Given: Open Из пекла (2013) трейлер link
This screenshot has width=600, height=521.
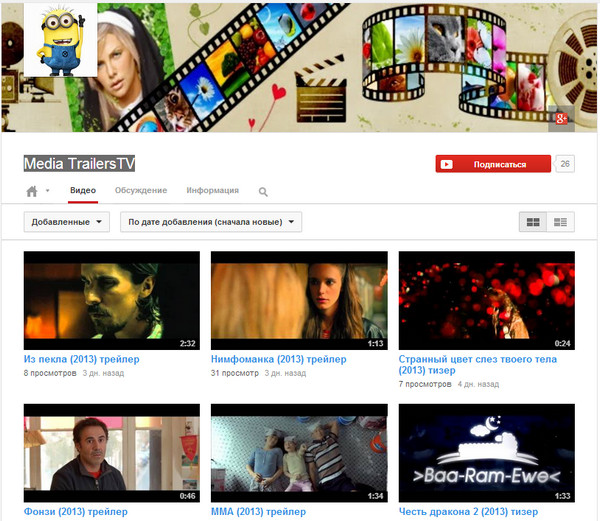Looking at the screenshot, I should (82, 359).
